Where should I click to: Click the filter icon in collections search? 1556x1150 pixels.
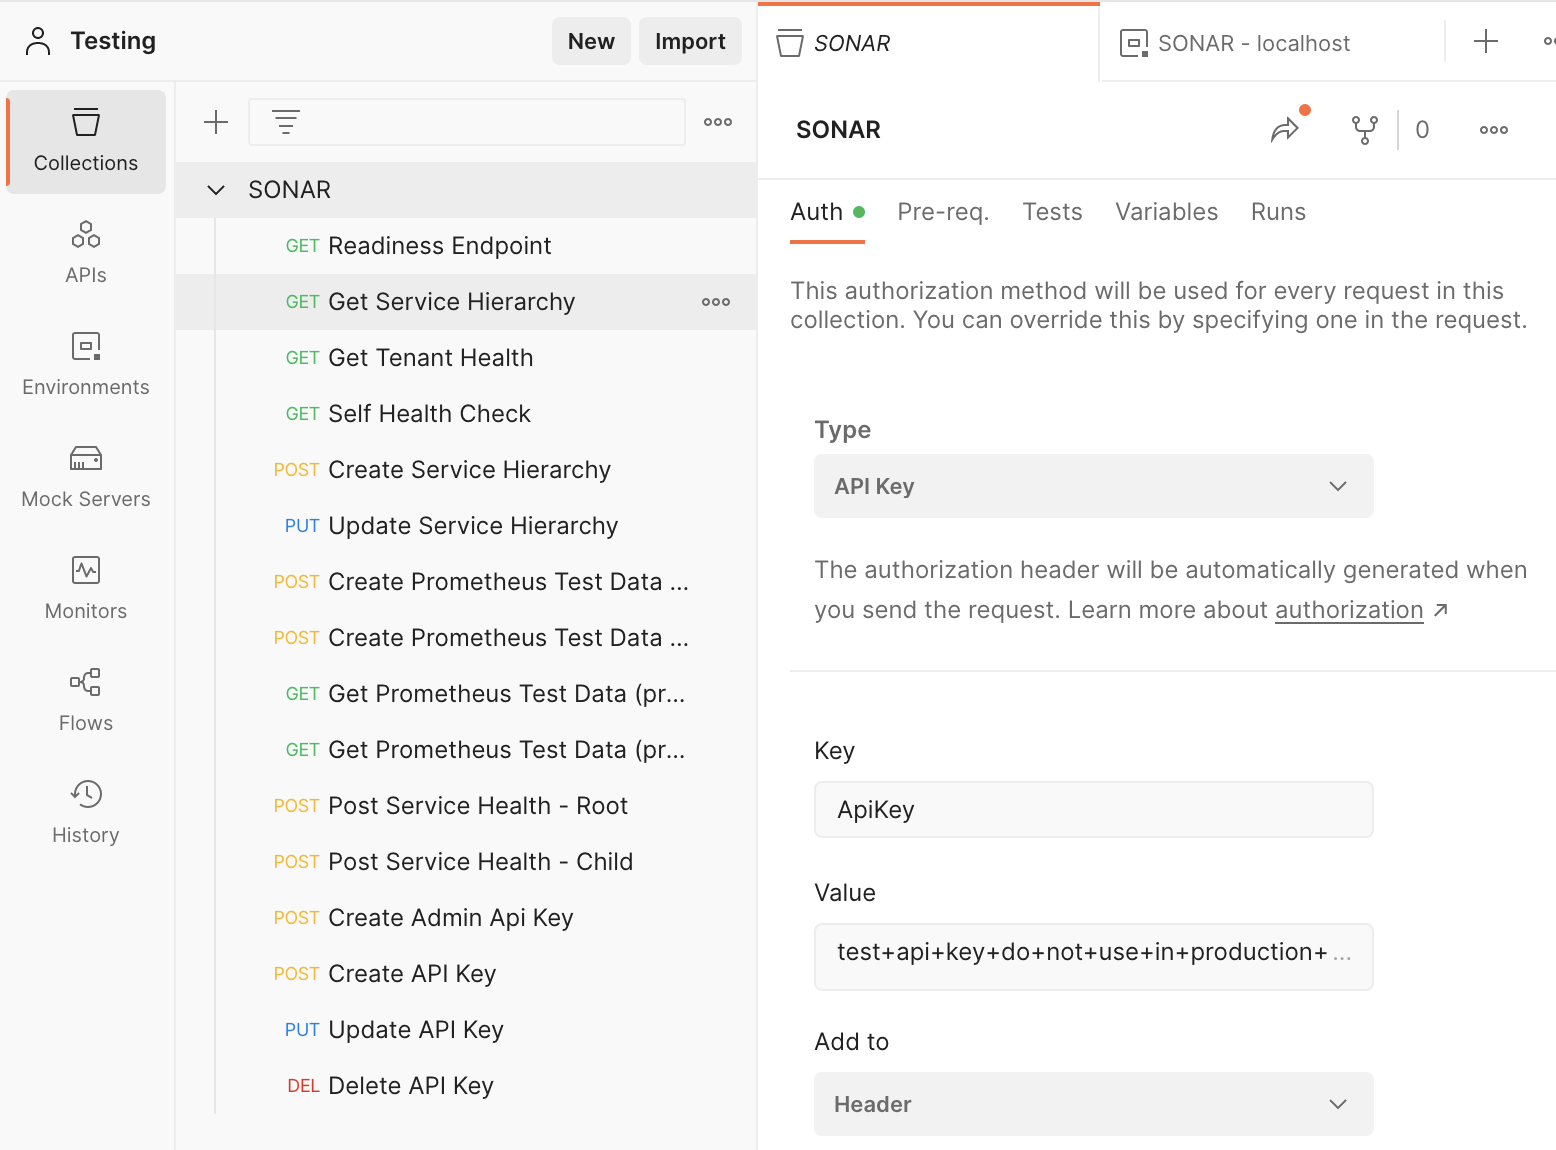[286, 122]
